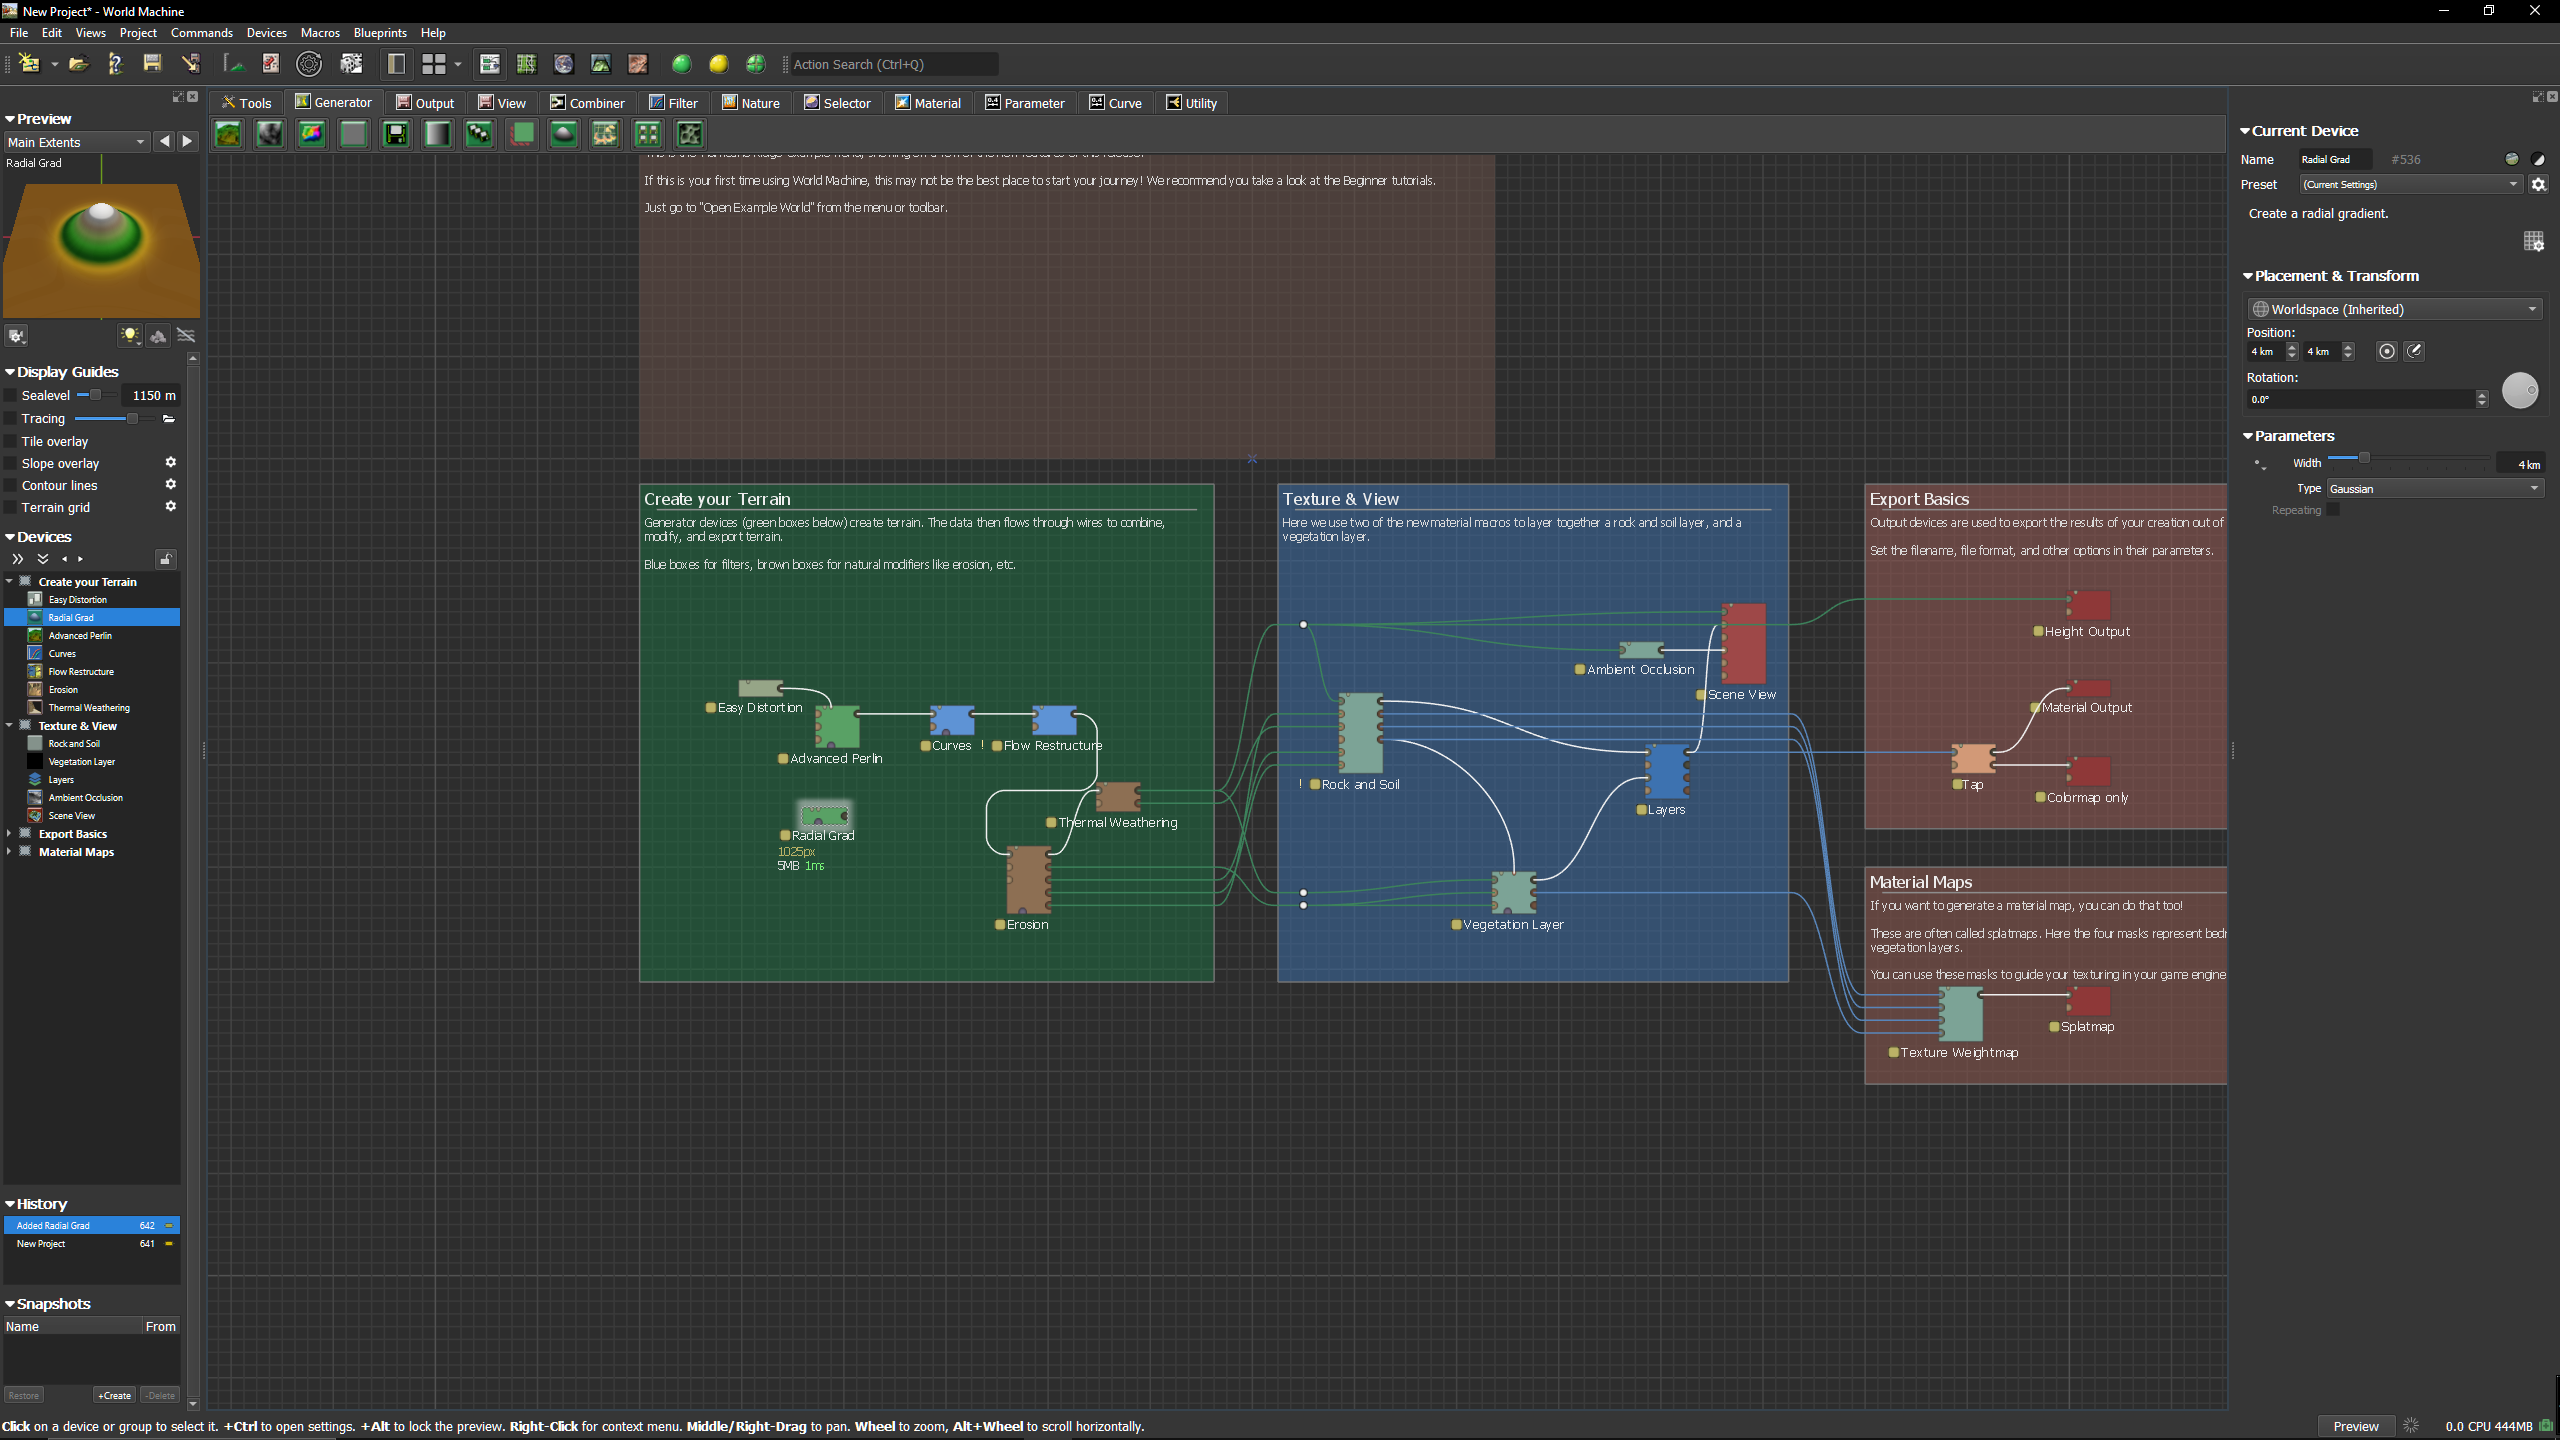
Task: Select the File Input floppy generator icon
Action: coord(396,134)
